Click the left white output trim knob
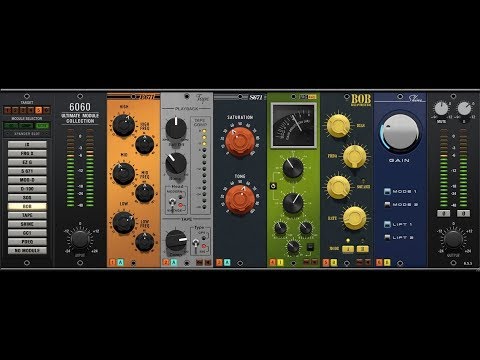Viewport: 480px width, 360px height. (x=441, y=109)
